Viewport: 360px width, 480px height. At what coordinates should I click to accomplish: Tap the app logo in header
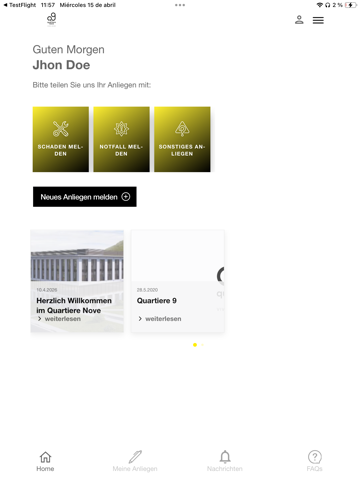tap(52, 19)
